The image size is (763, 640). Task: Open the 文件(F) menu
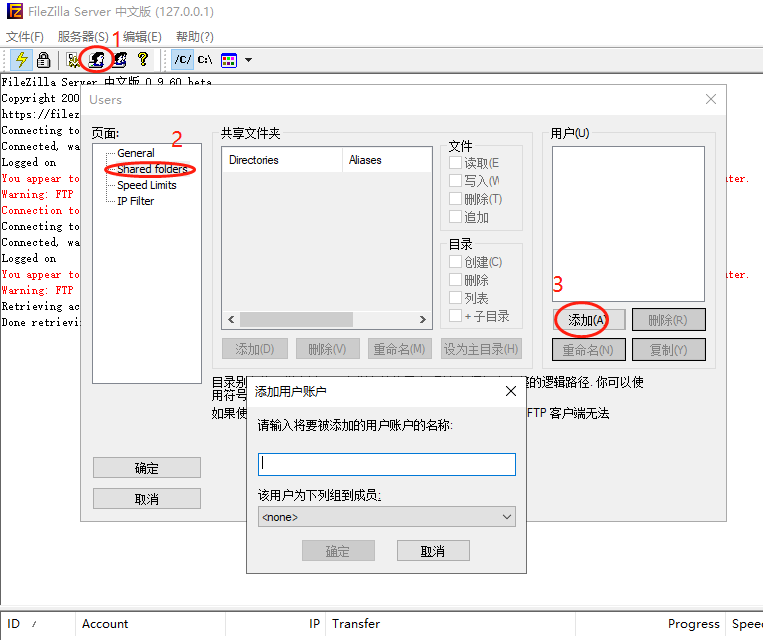[24, 37]
